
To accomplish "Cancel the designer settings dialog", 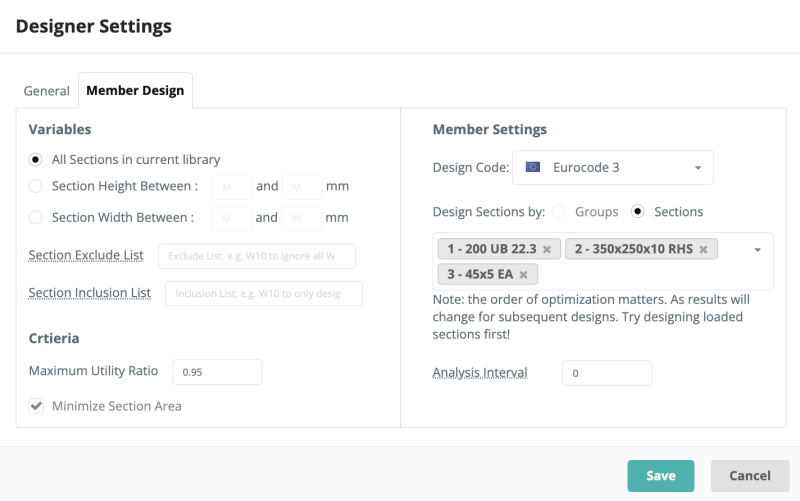I will pos(749,476).
